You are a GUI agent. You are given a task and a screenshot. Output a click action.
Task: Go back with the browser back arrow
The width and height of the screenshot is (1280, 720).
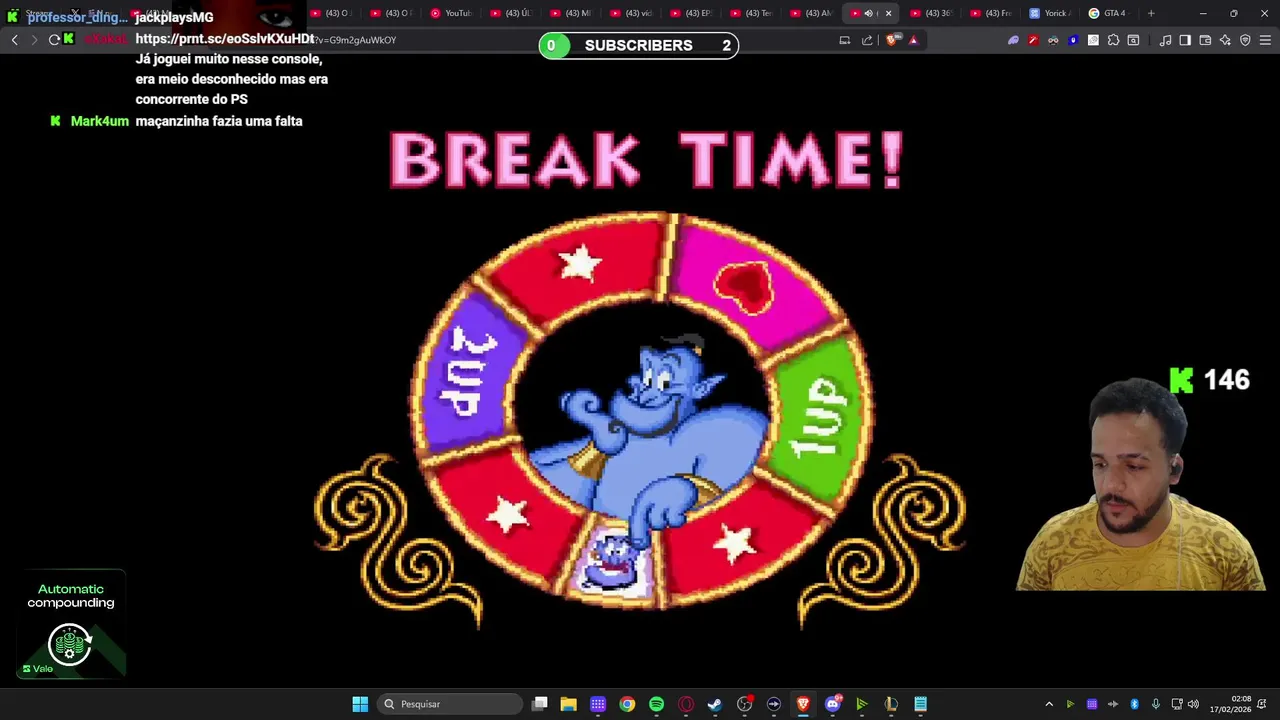click(x=14, y=40)
